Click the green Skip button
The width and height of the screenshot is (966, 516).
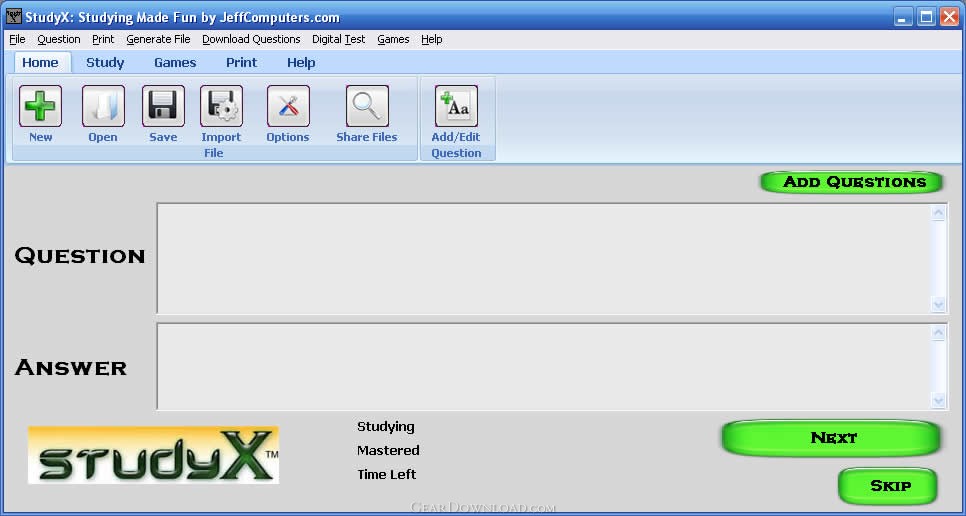888,486
